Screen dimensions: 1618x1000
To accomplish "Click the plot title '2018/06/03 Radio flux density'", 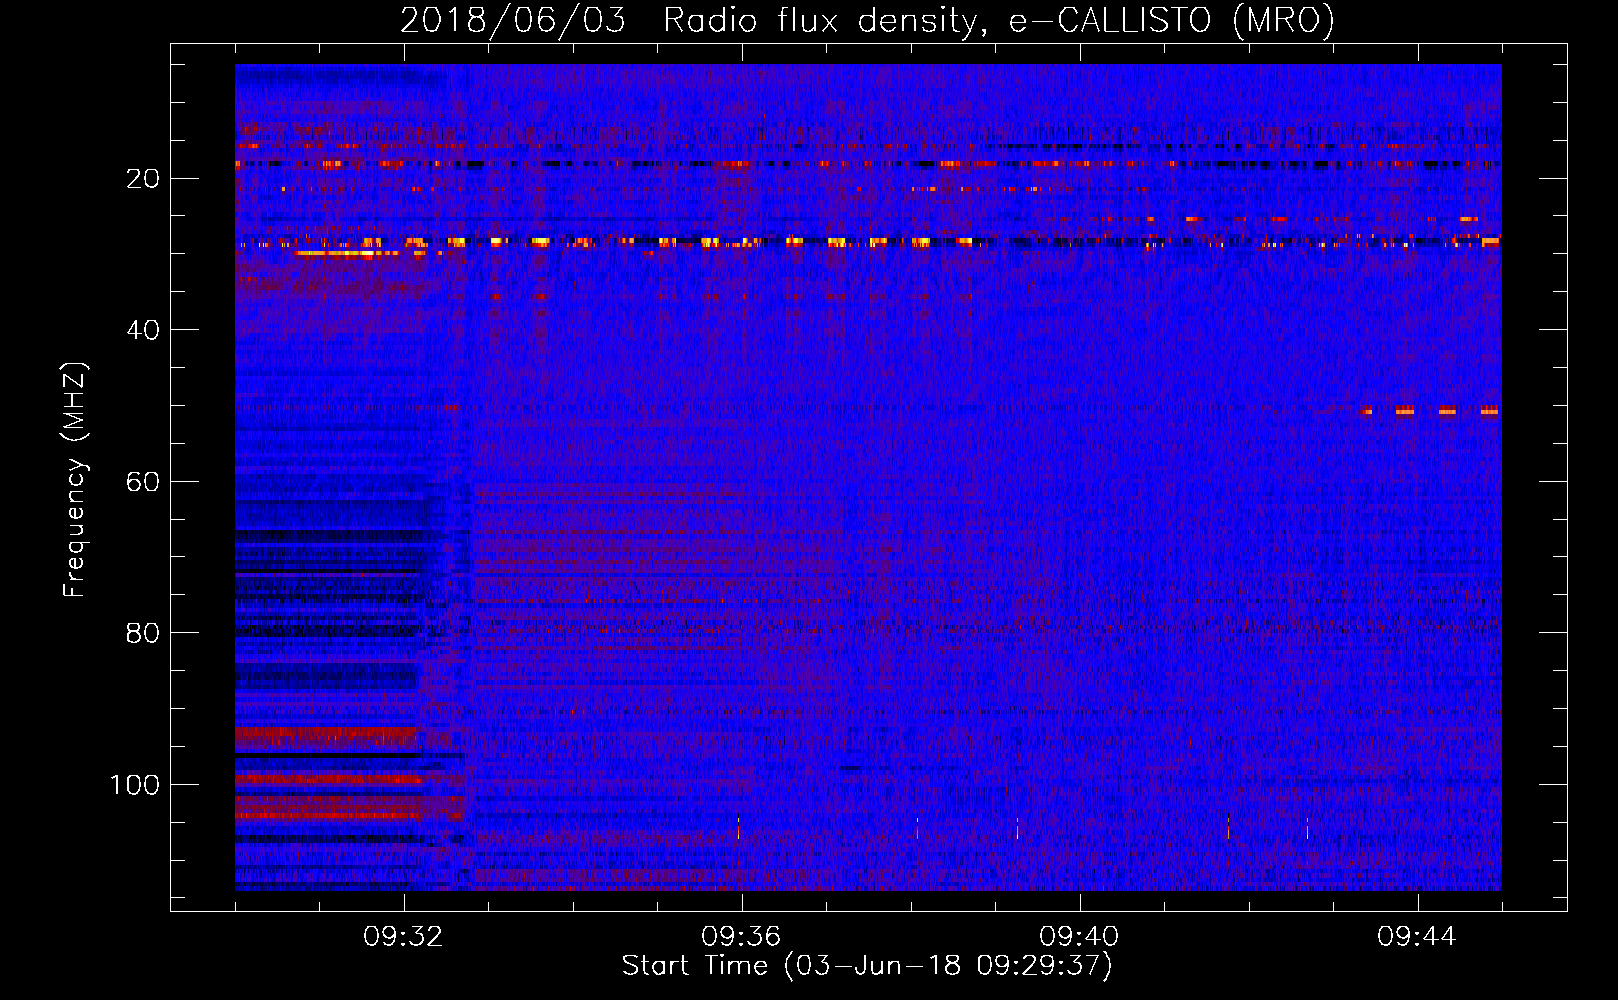I will click(867, 20).
